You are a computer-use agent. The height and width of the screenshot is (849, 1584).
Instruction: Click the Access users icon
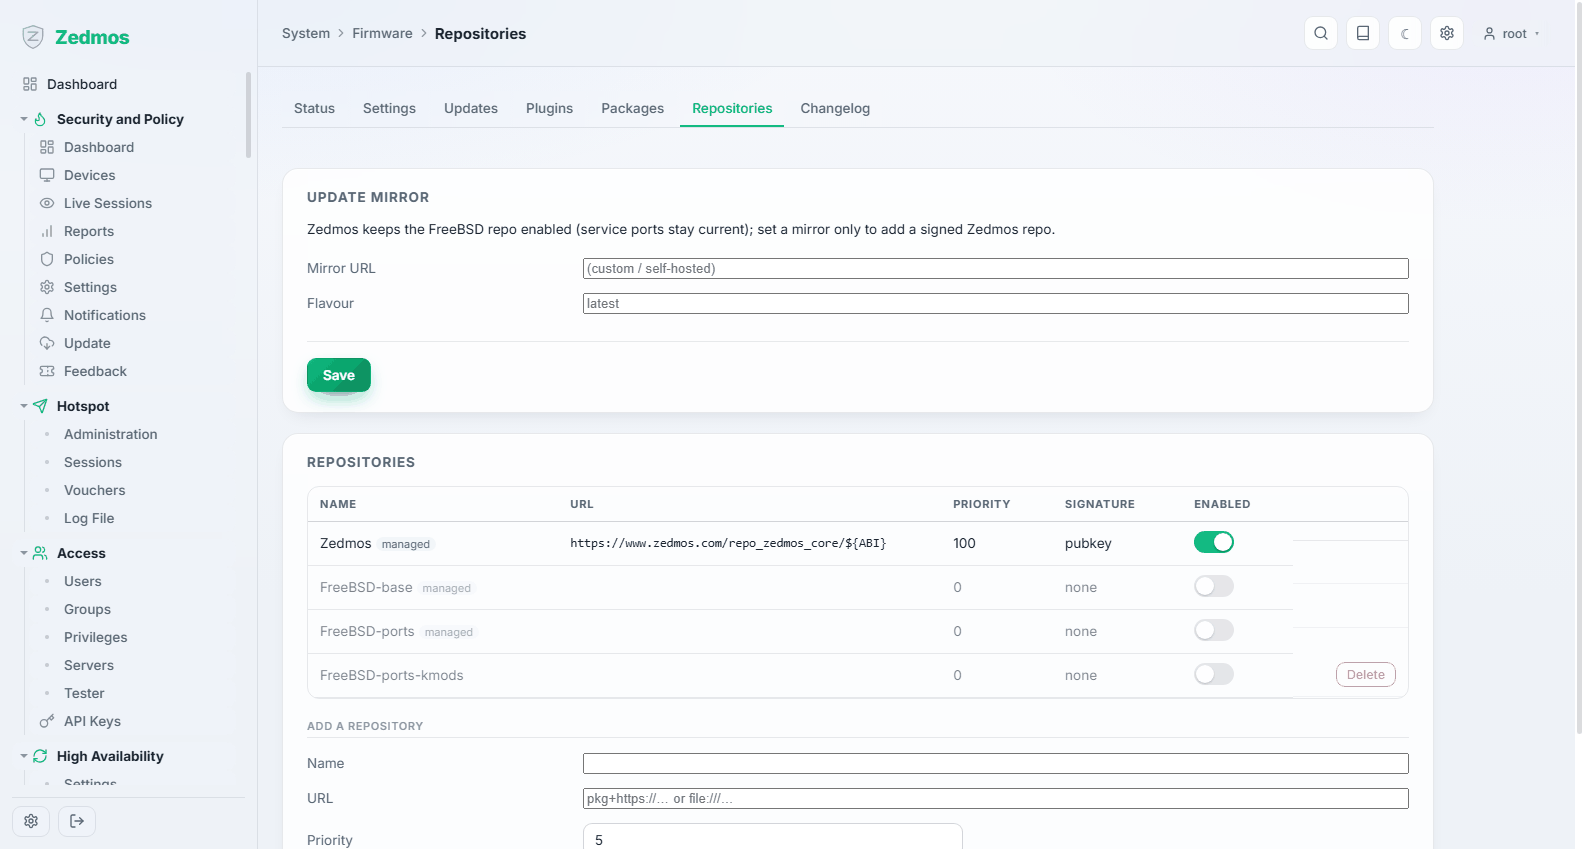(x=40, y=553)
